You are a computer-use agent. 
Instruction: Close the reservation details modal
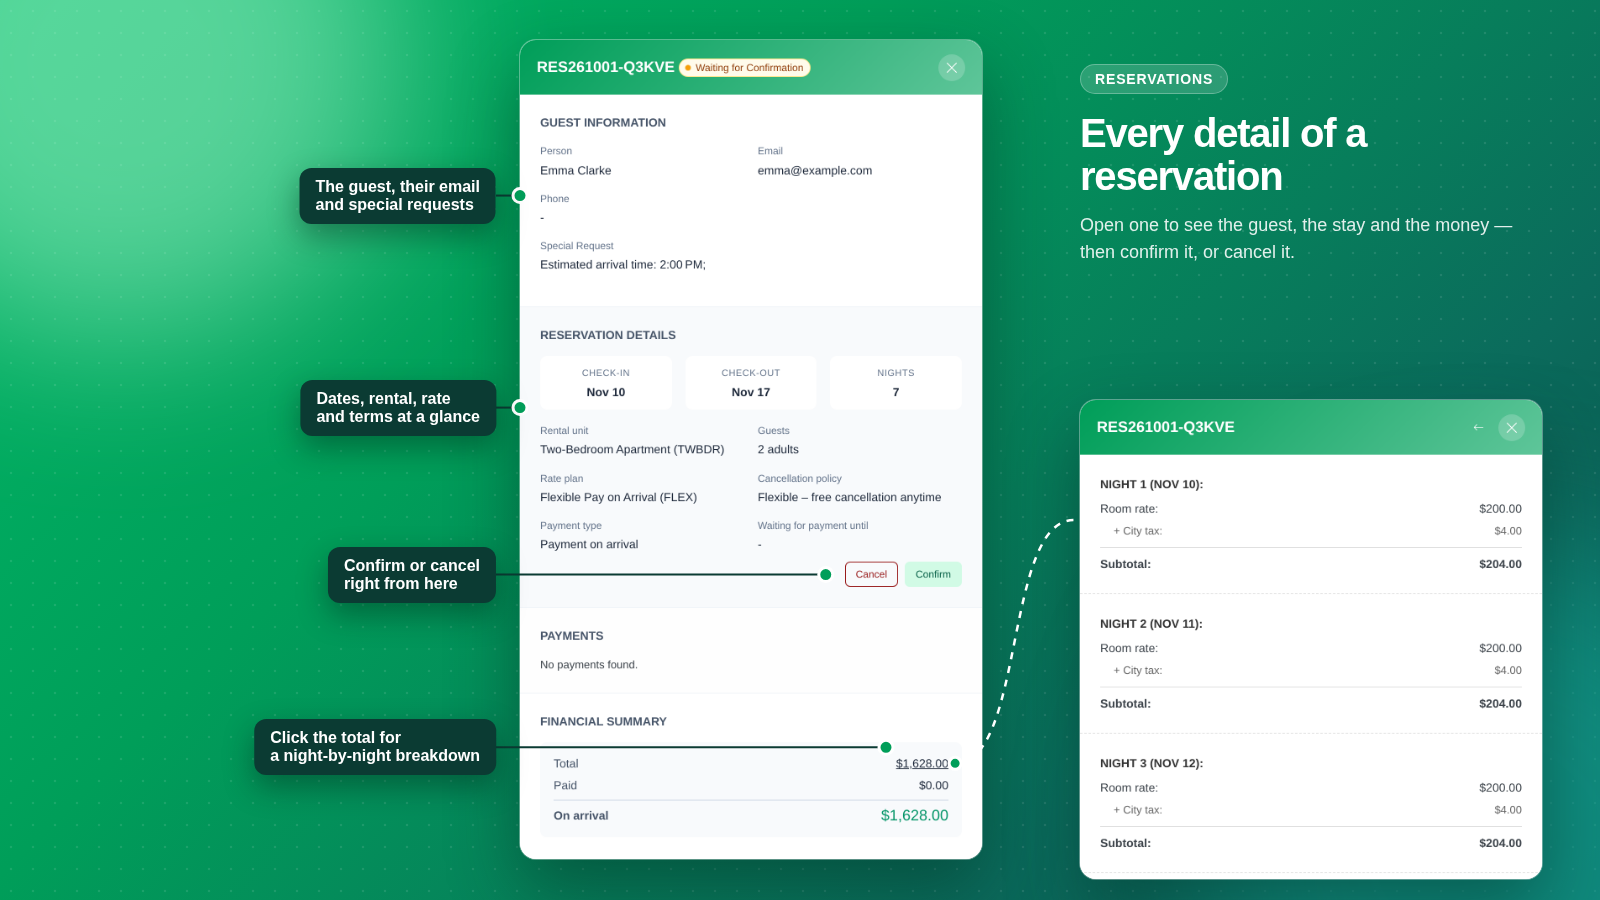click(x=951, y=68)
